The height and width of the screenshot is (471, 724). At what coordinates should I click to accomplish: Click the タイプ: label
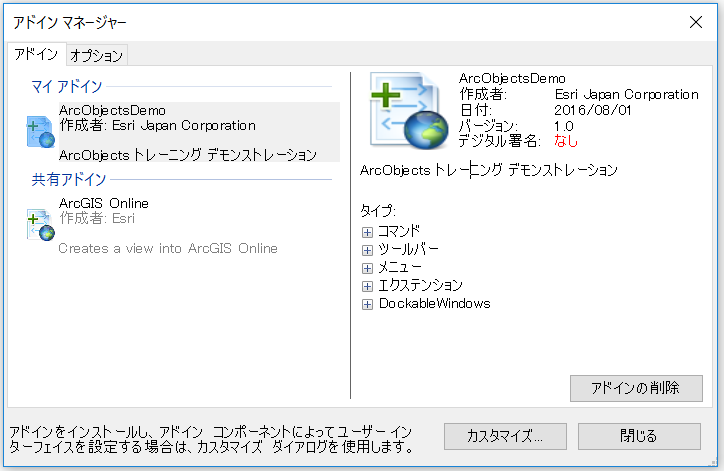(x=378, y=211)
